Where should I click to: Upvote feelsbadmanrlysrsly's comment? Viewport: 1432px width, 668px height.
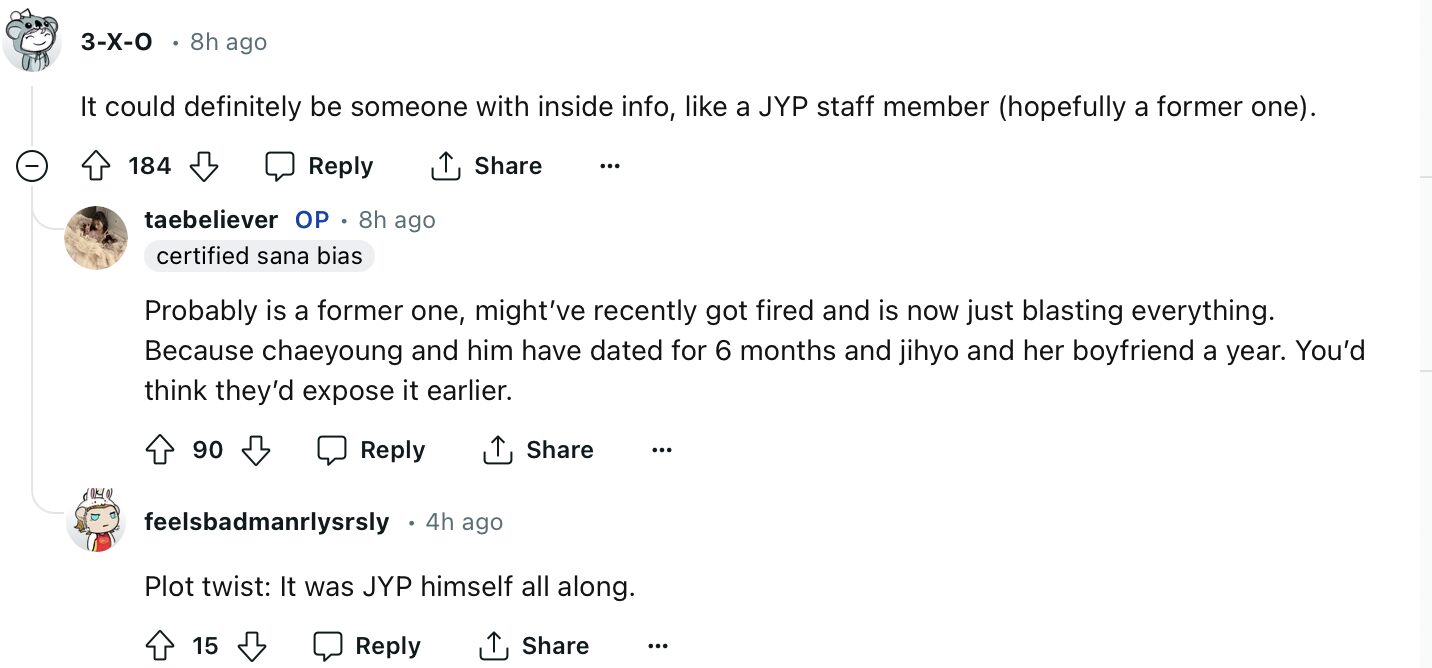pos(161,646)
